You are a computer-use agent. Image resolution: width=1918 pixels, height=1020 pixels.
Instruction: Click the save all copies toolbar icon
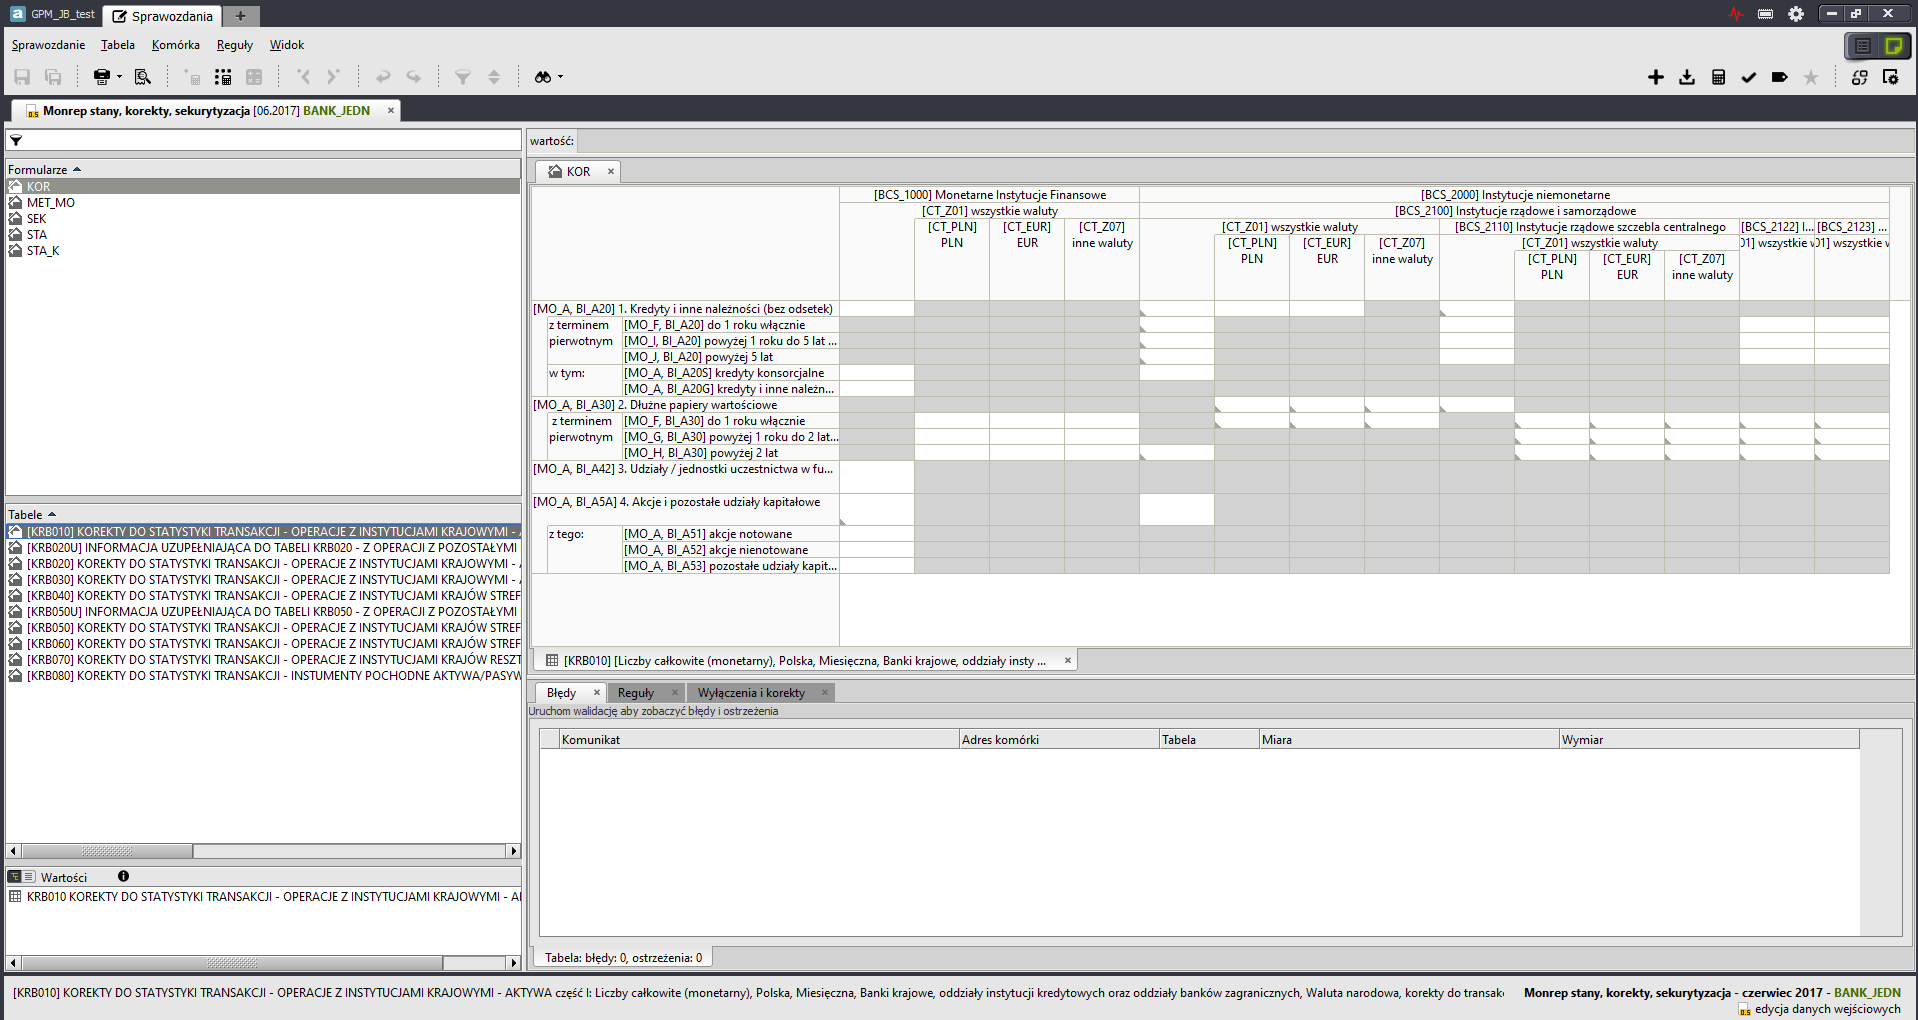coord(54,77)
